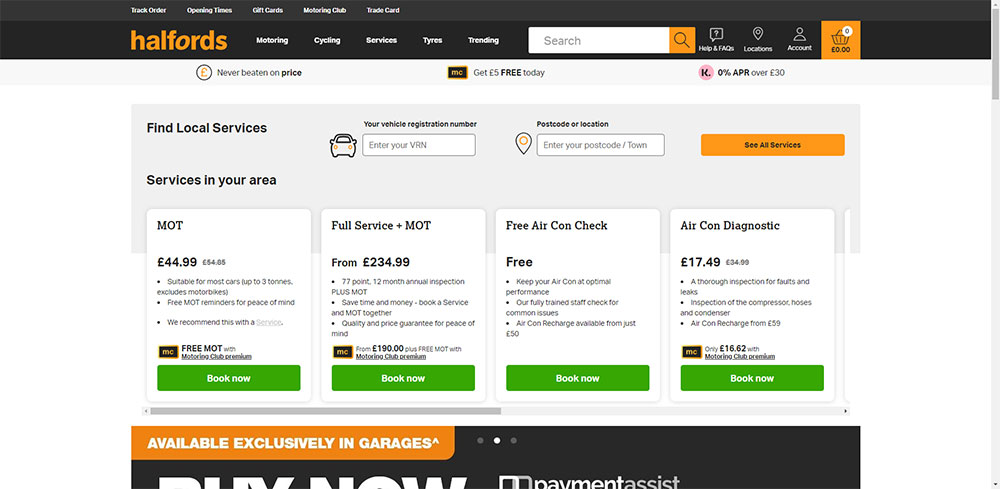Click the orange search magnifier icon
The height and width of the screenshot is (489, 1000).
(x=682, y=40)
